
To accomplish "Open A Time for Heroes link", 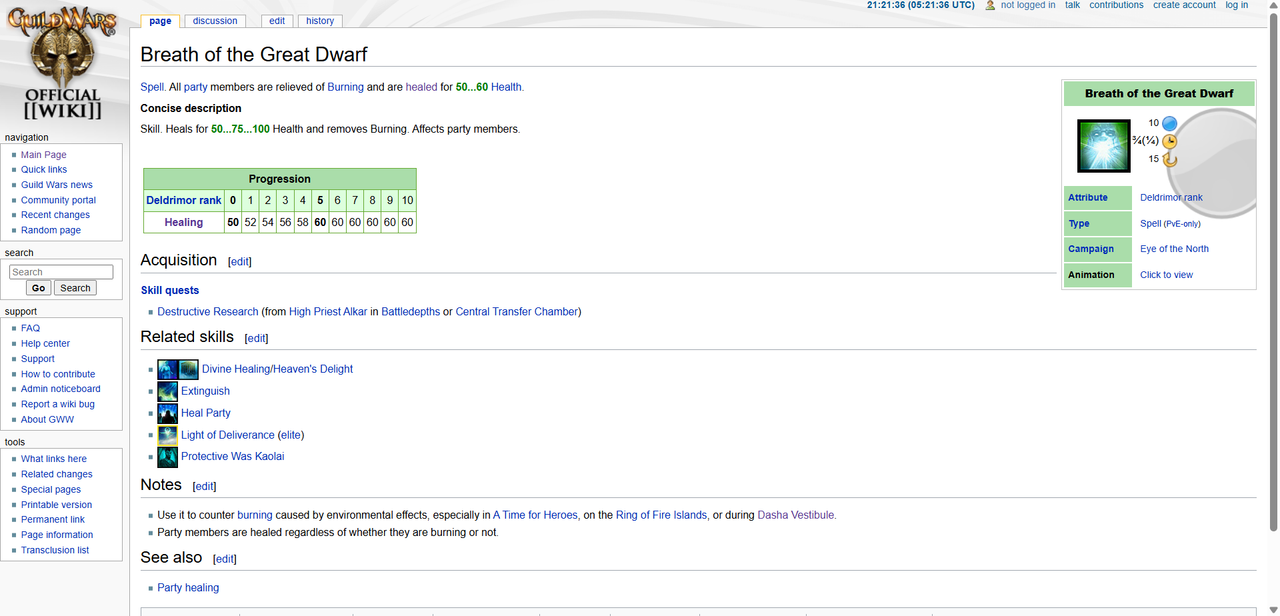I will 535,515.
